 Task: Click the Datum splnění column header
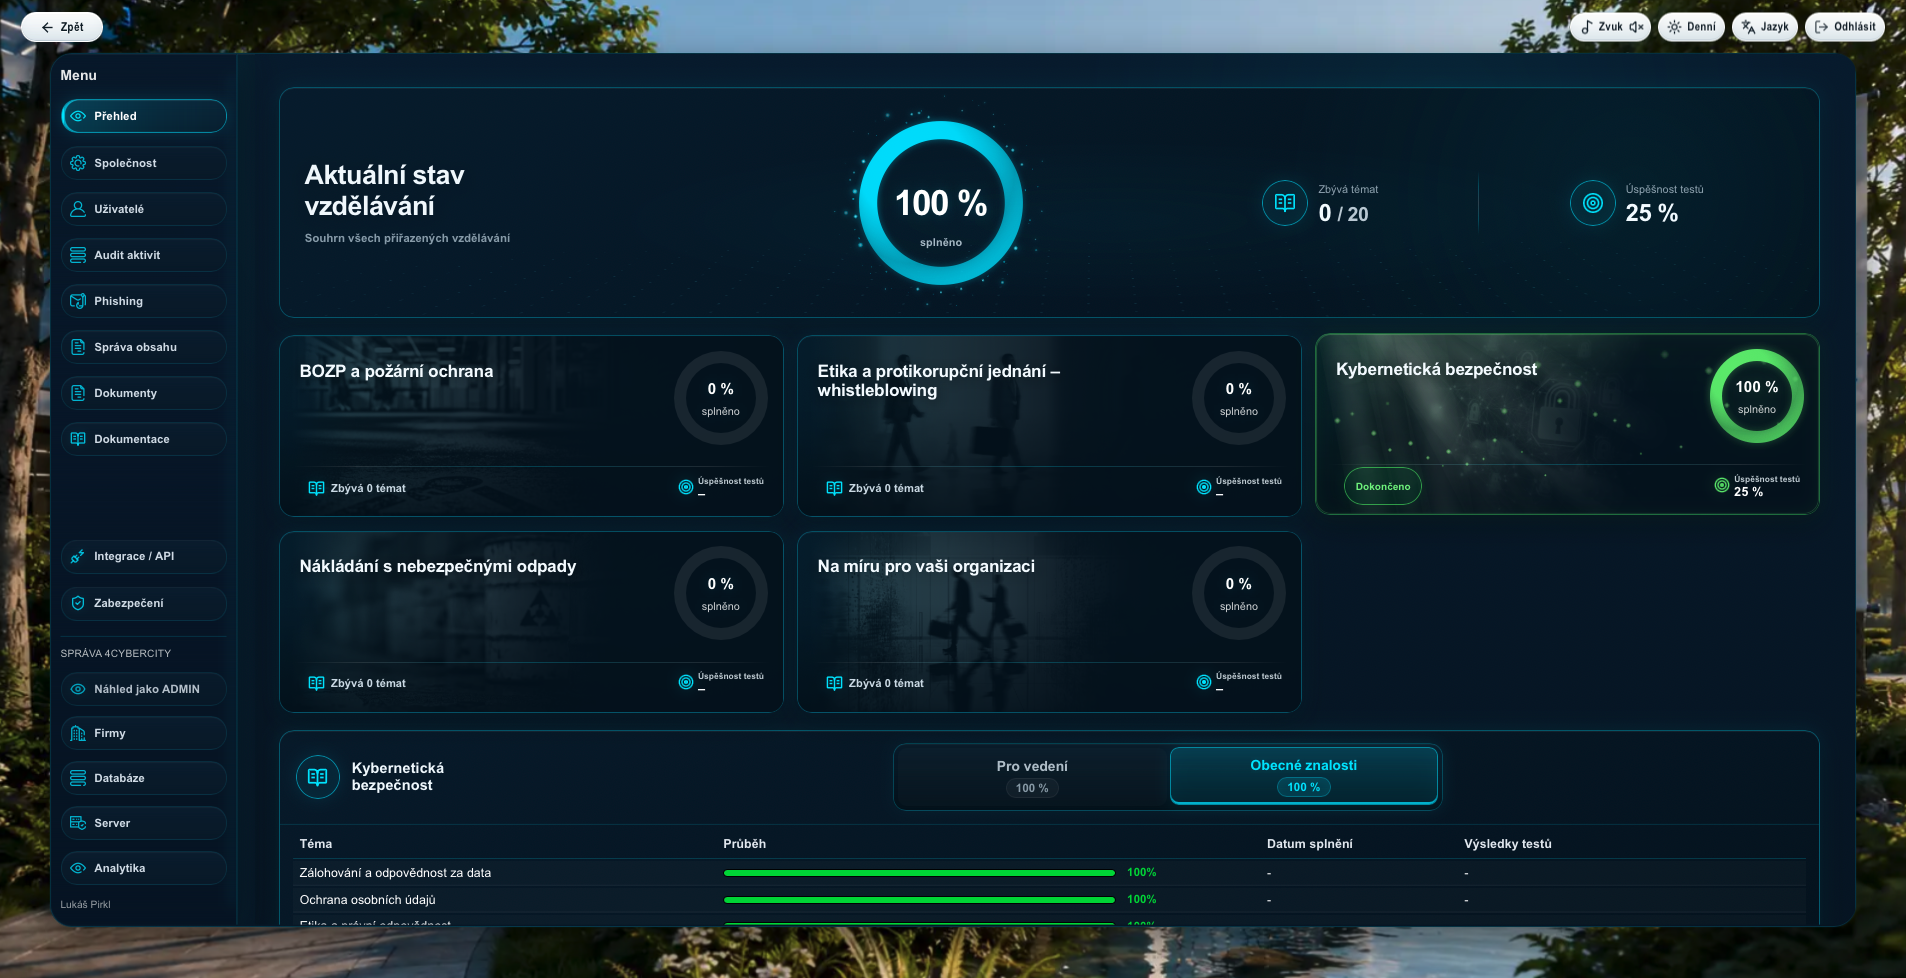(1310, 844)
